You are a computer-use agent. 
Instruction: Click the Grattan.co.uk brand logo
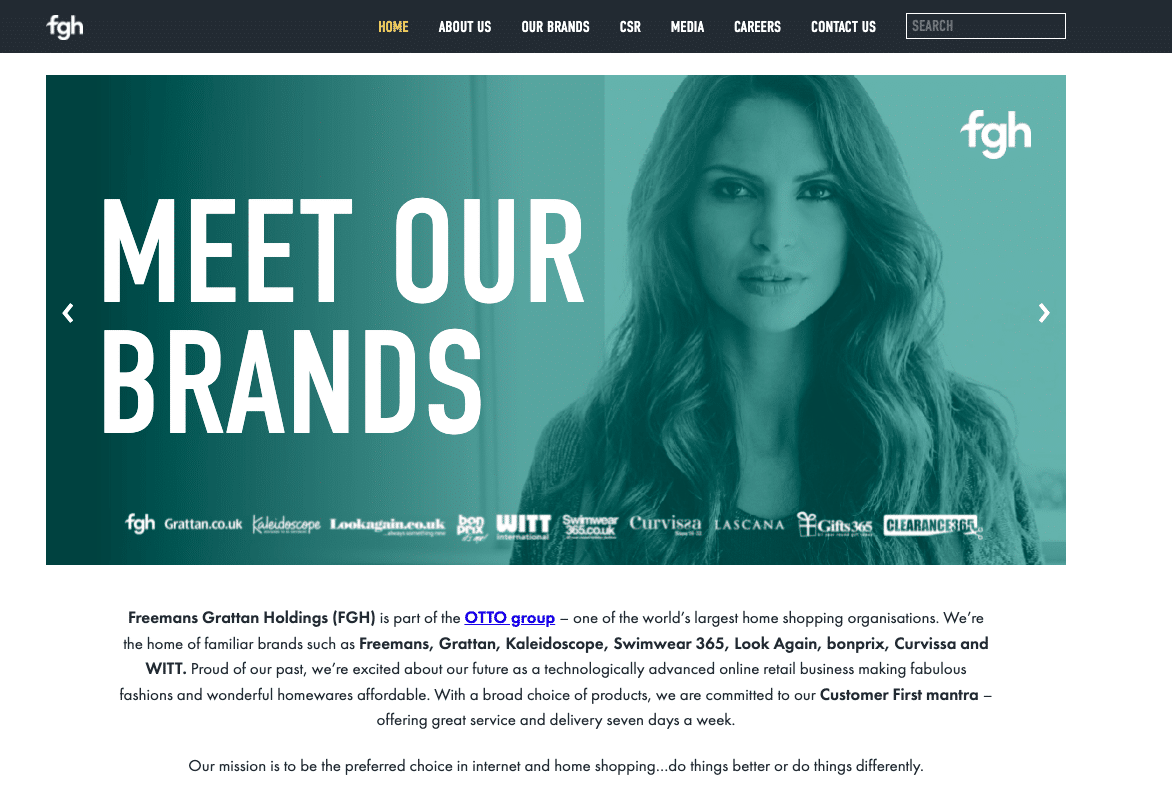tap(203, 524)
